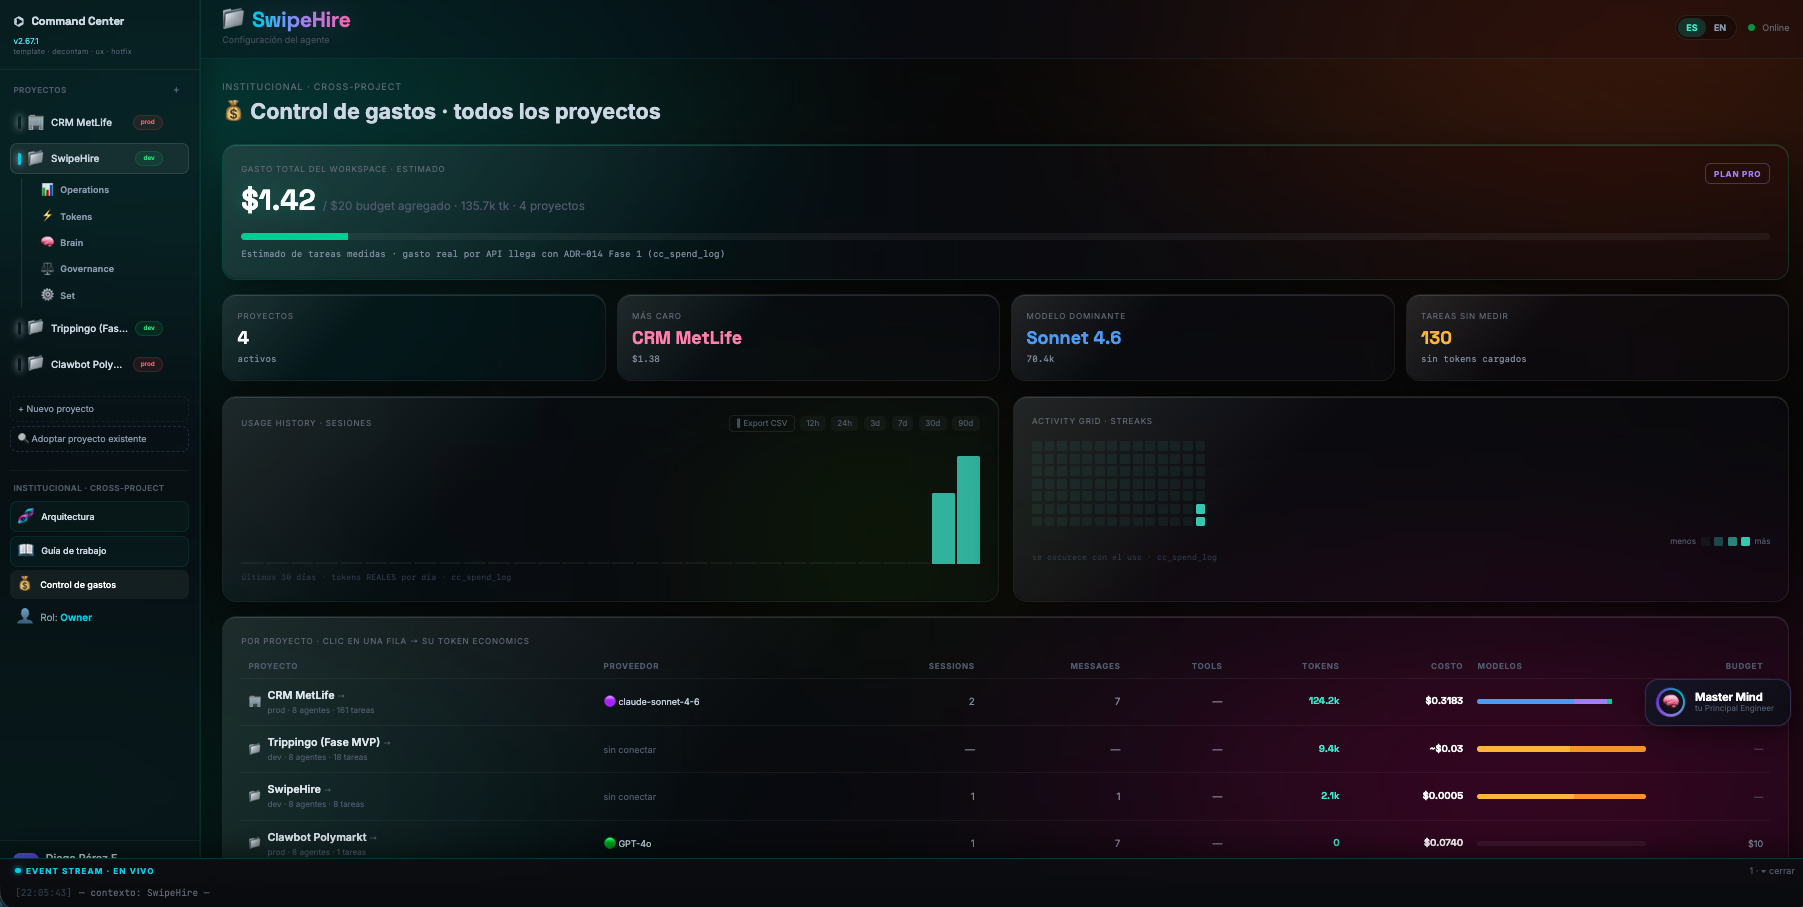The height and width of the screenshot is (907, 1803).
Task: Open SwipeHire row arrow in table
Action: tap(328, 789)
